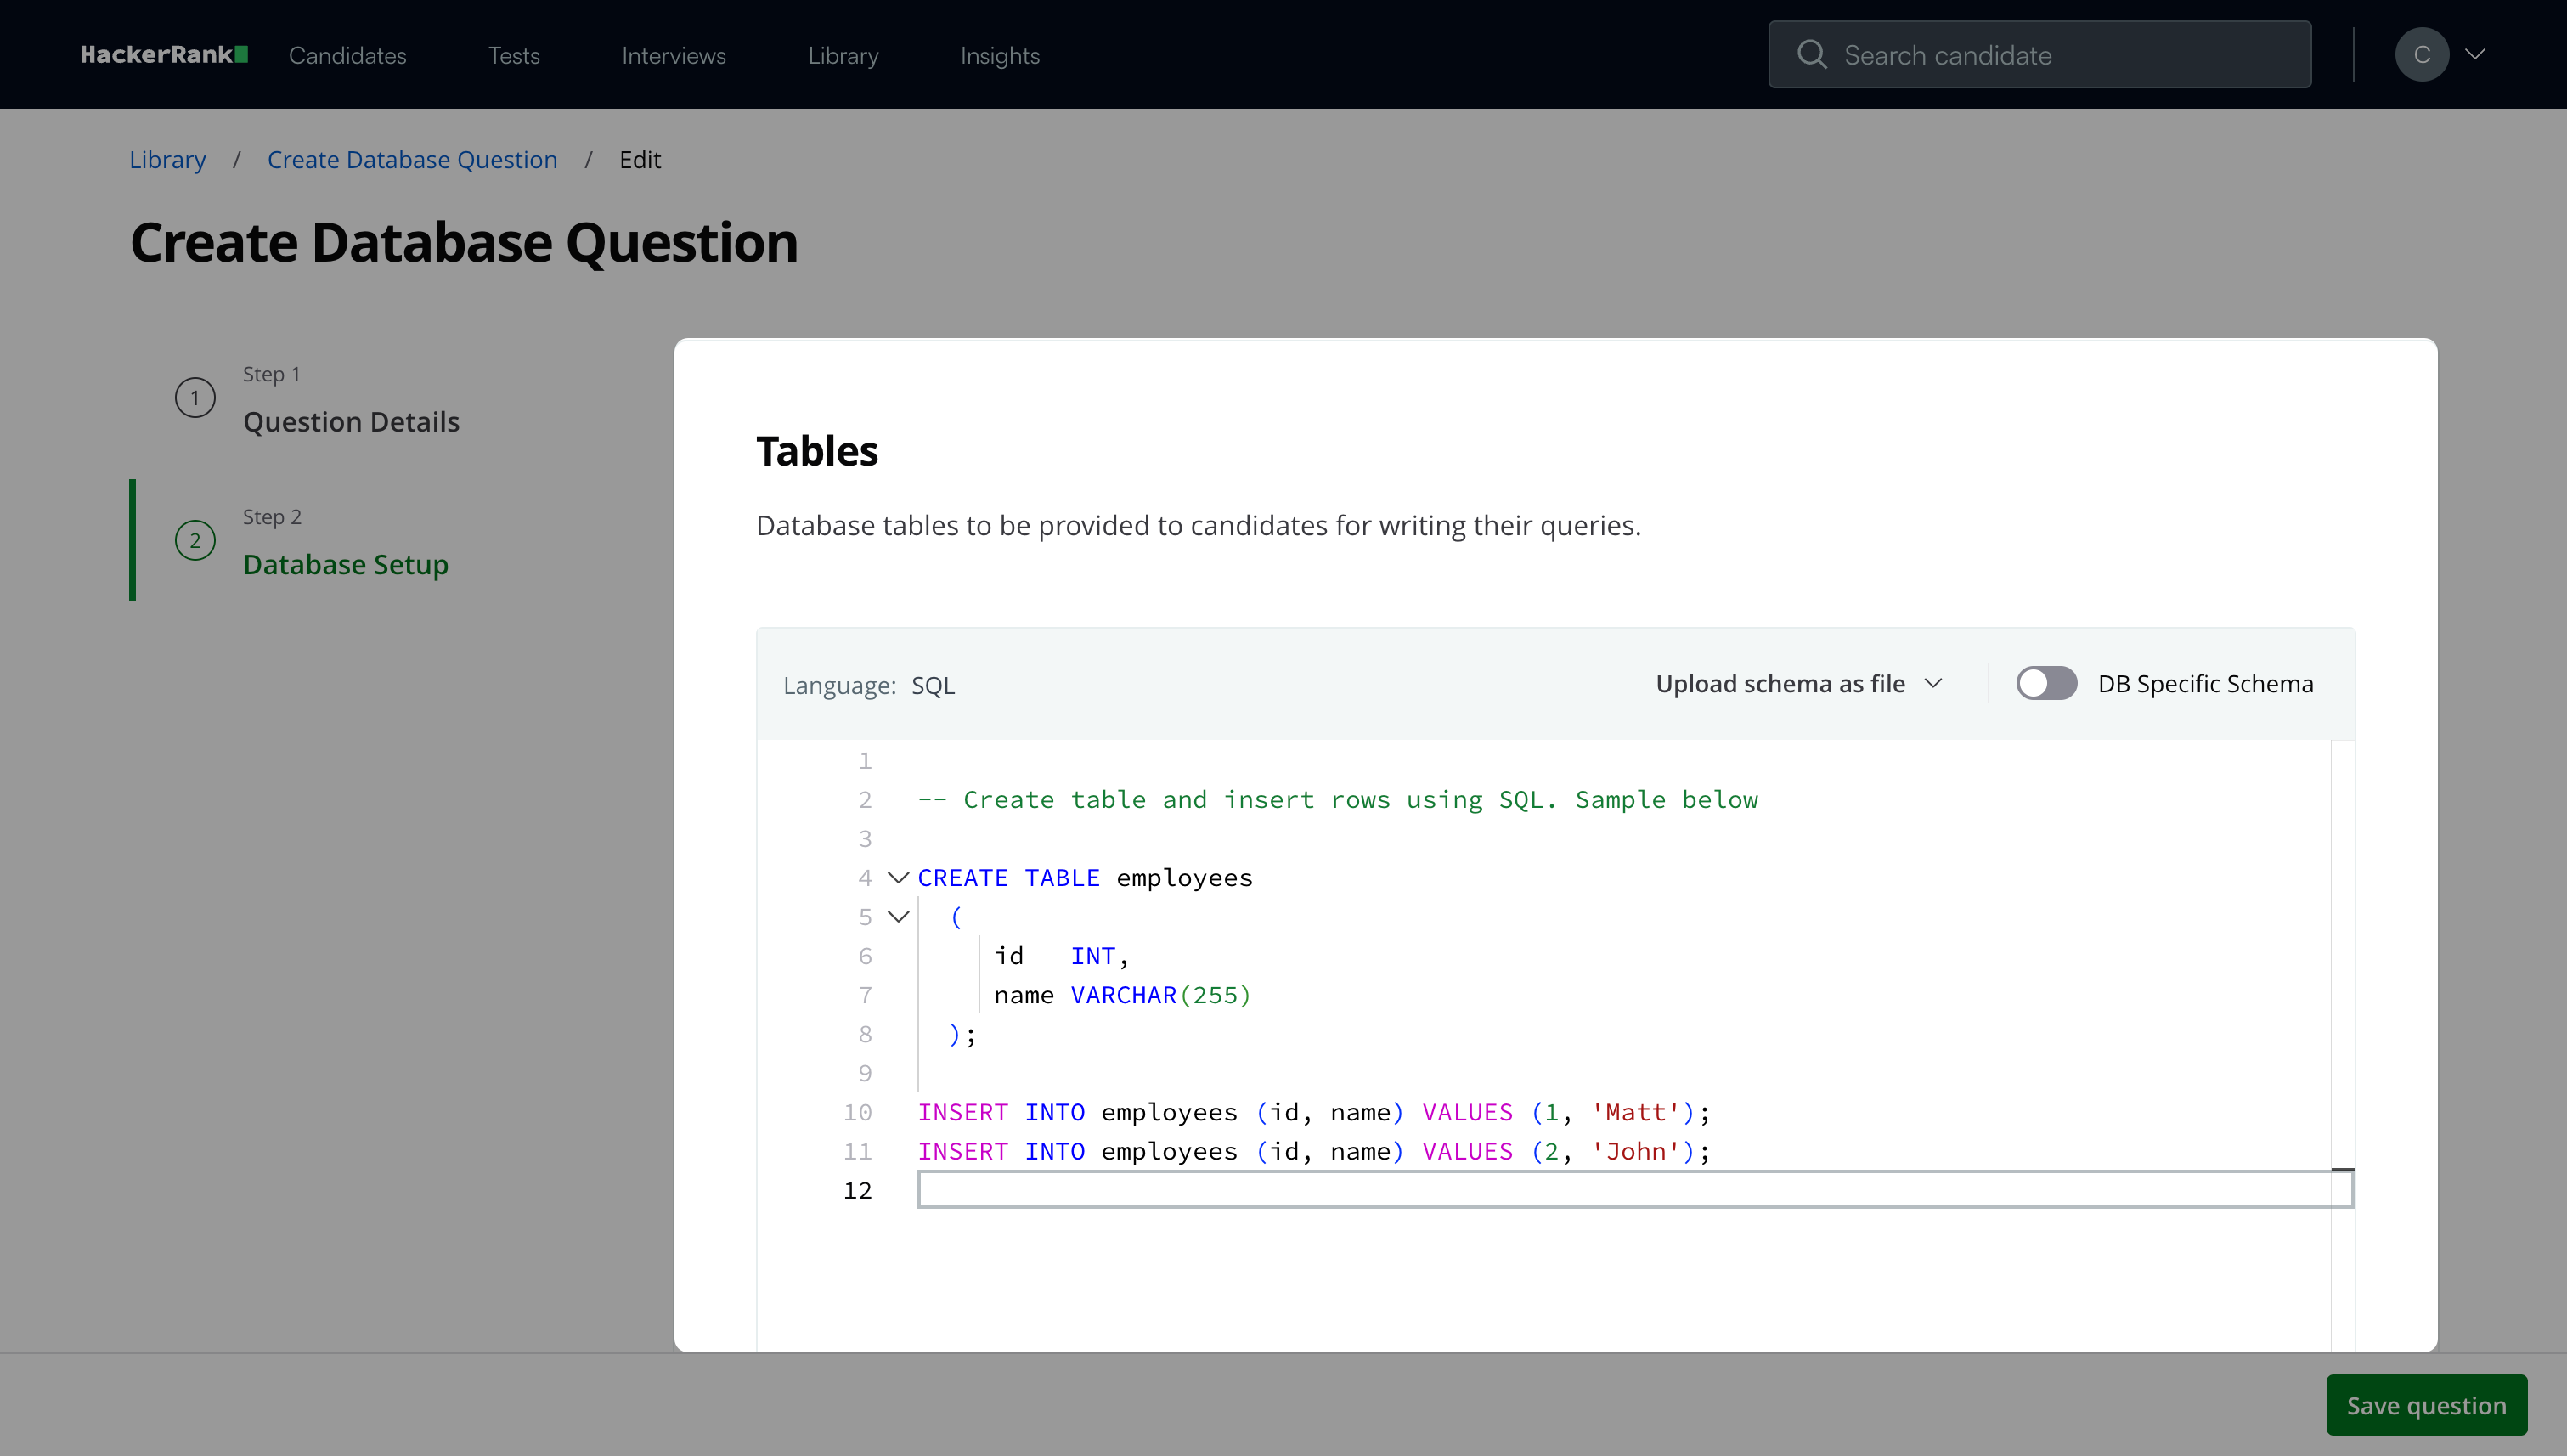
Task: Click the Save question button
Action: pos(2425,1405)
